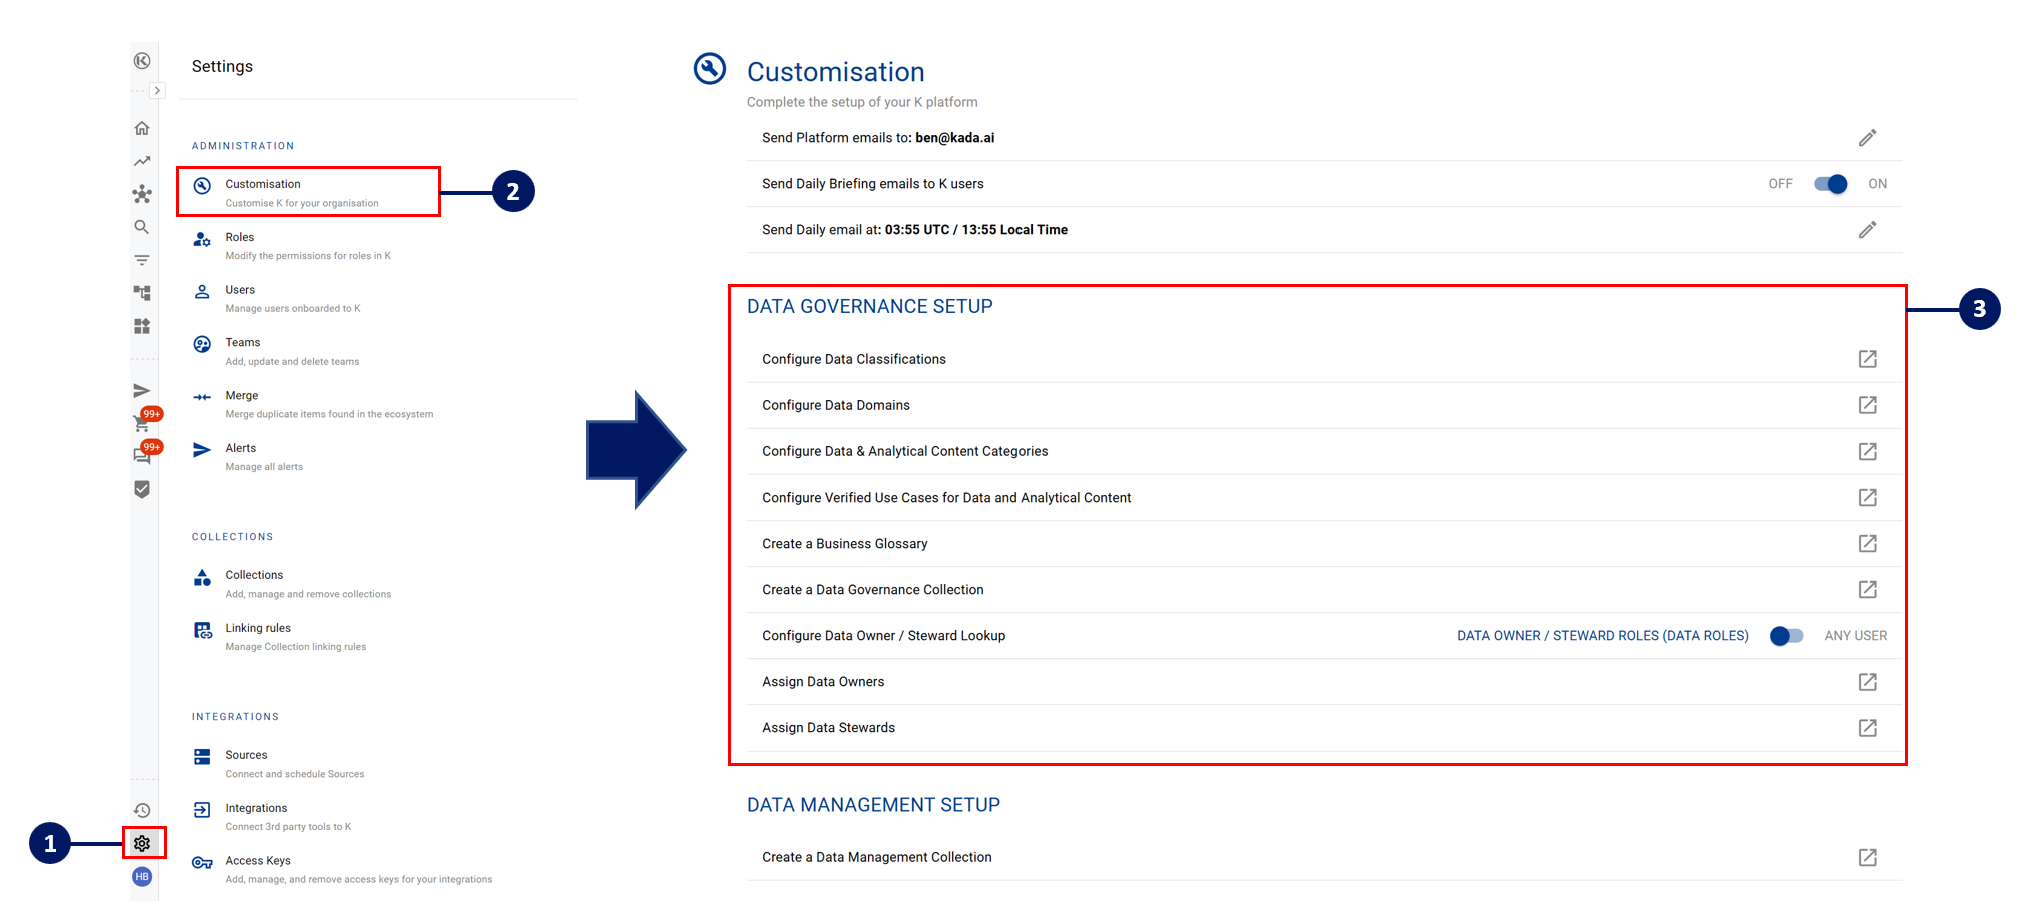Open Configure Data Classifications external link icon

(1867, 359)
